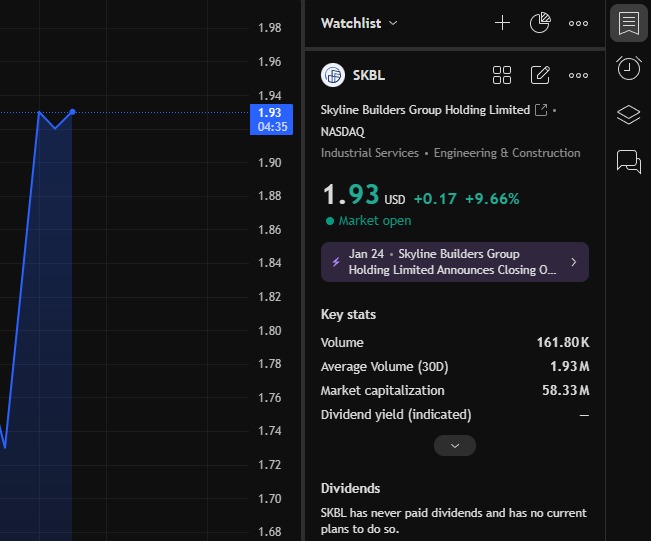
Task: Click the Engineering & Construction industry link
Action: click(507, 153)
